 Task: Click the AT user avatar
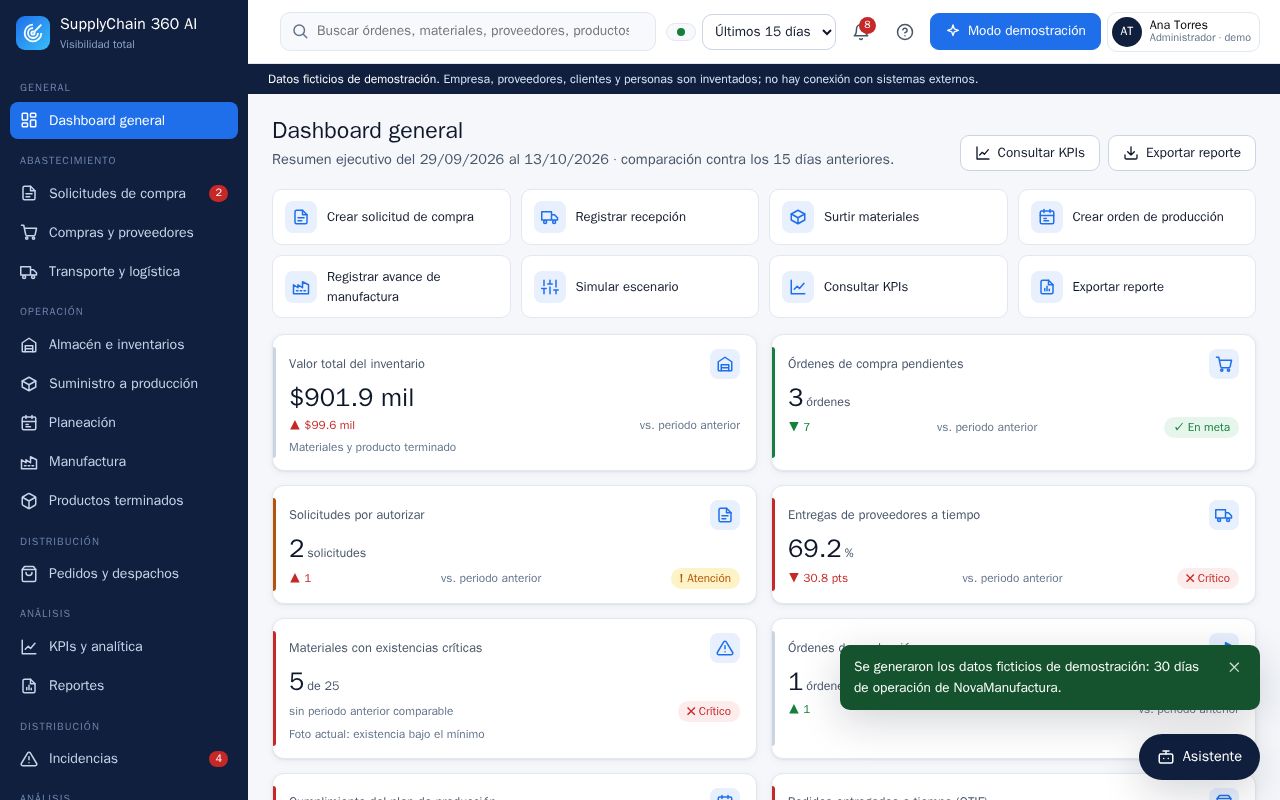coord(1127,32)
